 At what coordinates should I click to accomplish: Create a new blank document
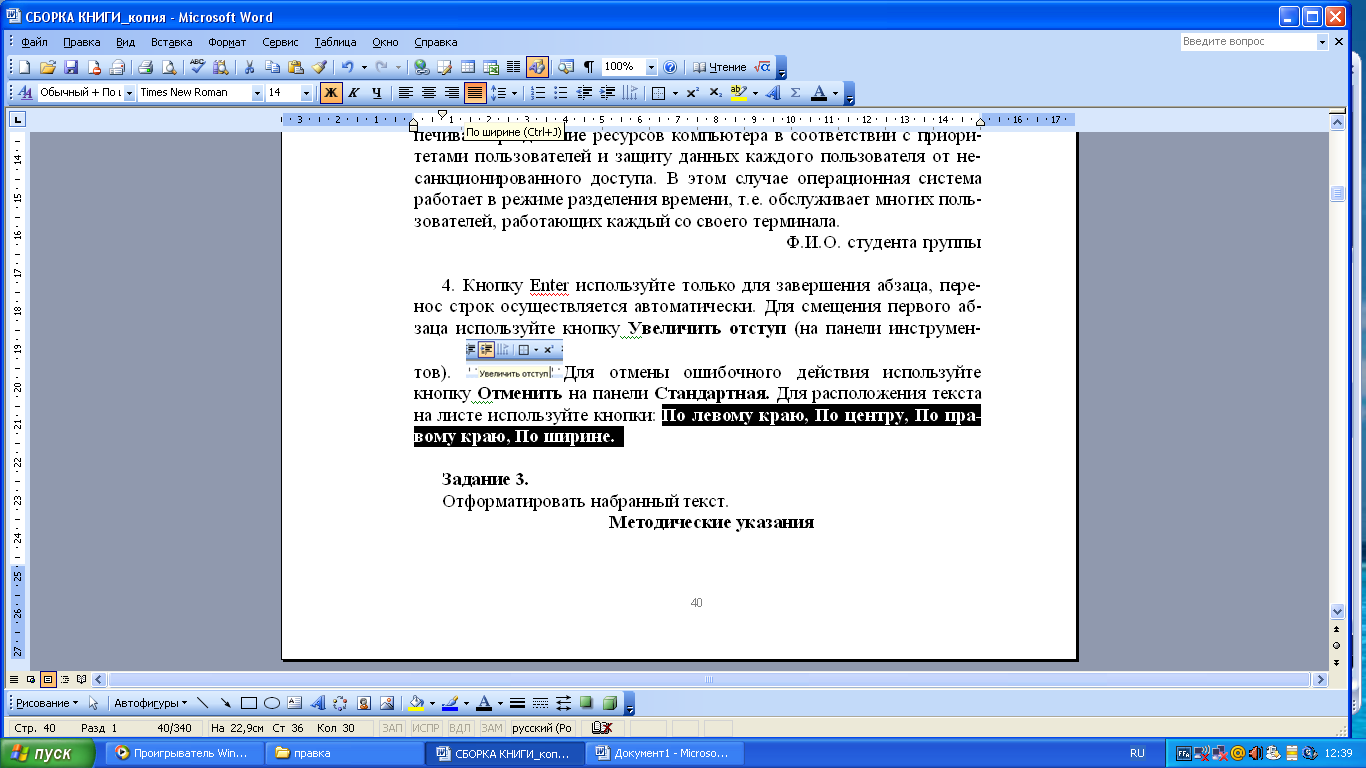point(24,67)
